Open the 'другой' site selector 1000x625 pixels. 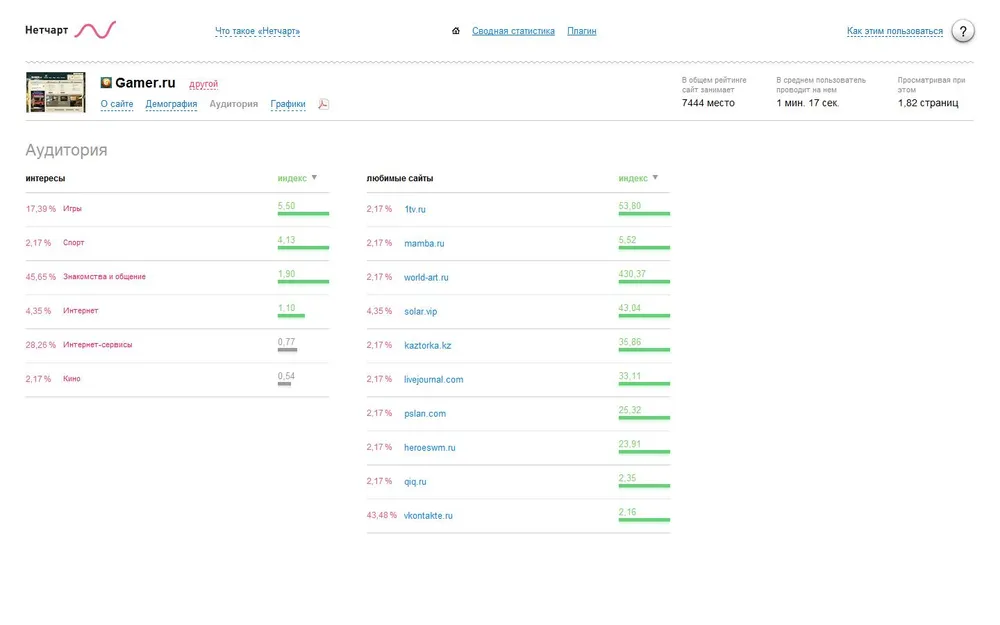[x=203, y=85]
